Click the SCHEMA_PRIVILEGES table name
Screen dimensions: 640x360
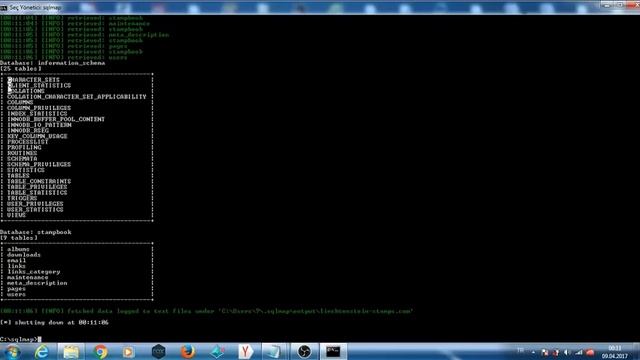[39, 164]
